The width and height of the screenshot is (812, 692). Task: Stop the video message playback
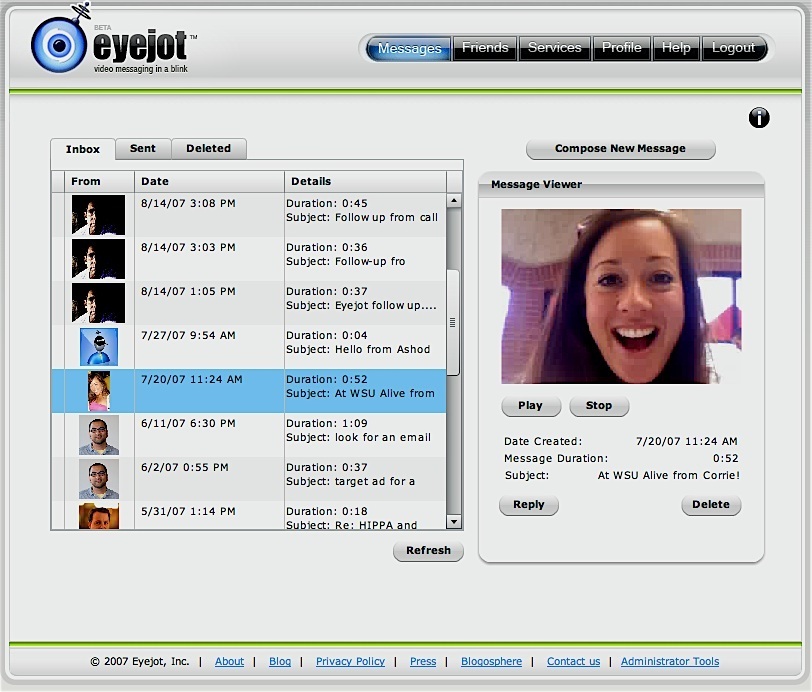(x=598, y=406)
